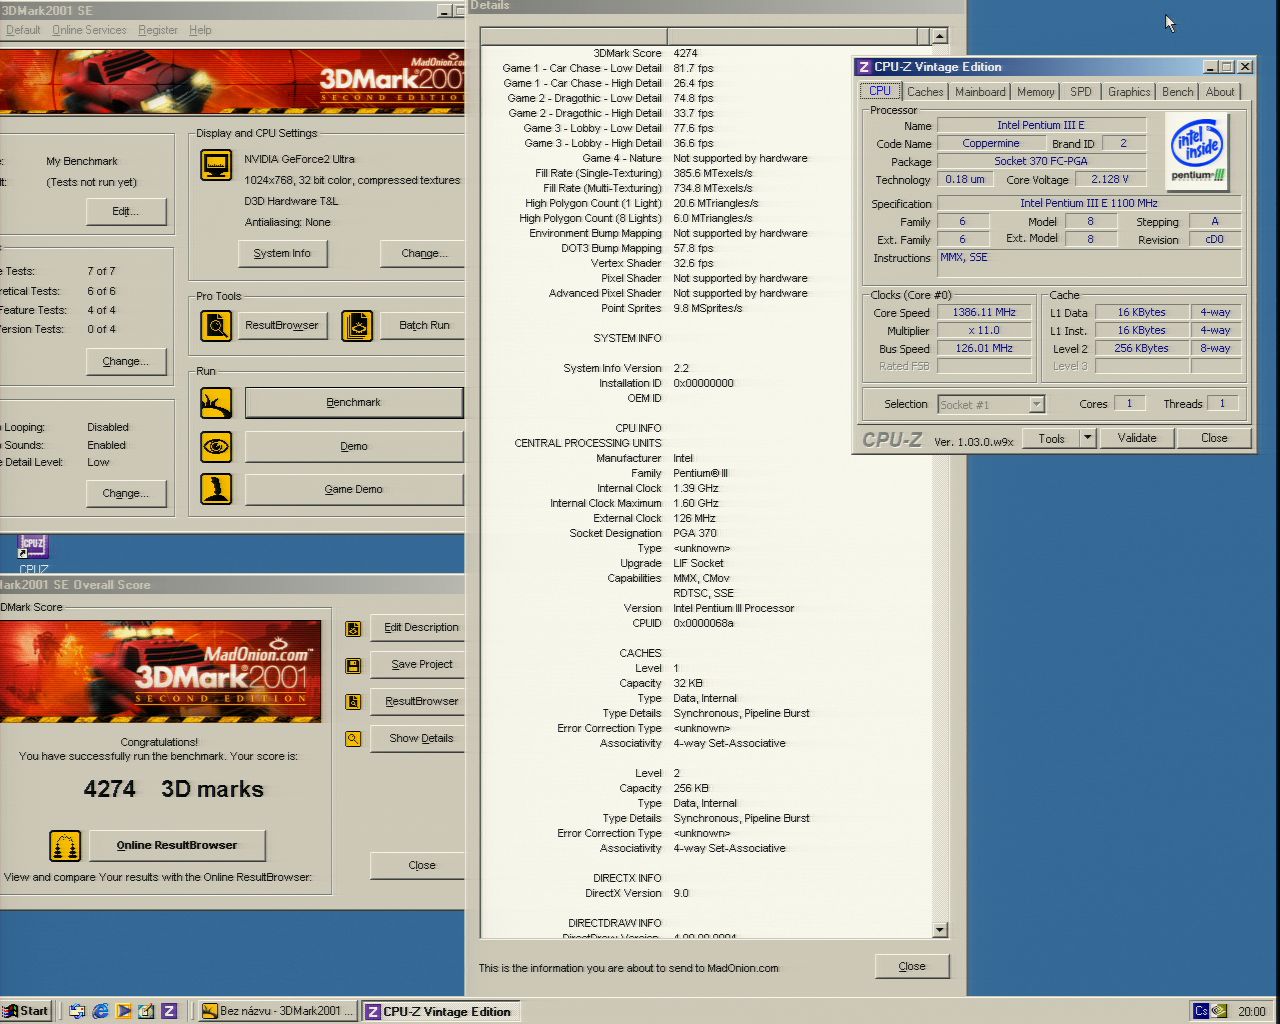Click the Game Demo button
The width and height of the screenshot is (1280, 1024).
click(354, 489)
